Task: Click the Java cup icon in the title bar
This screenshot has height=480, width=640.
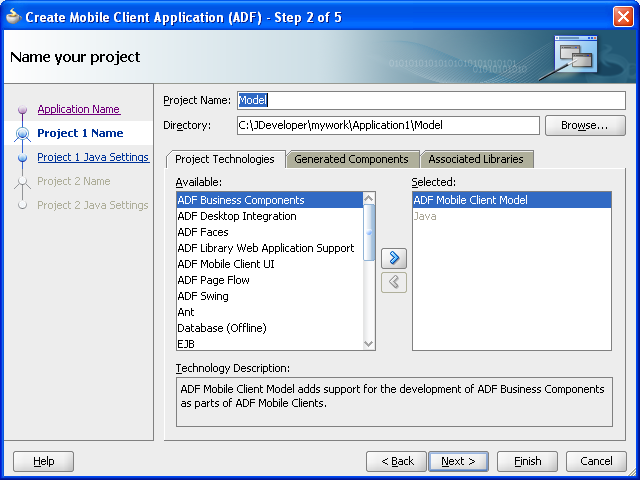Action: pyautogui.click(x=13, y=17)
